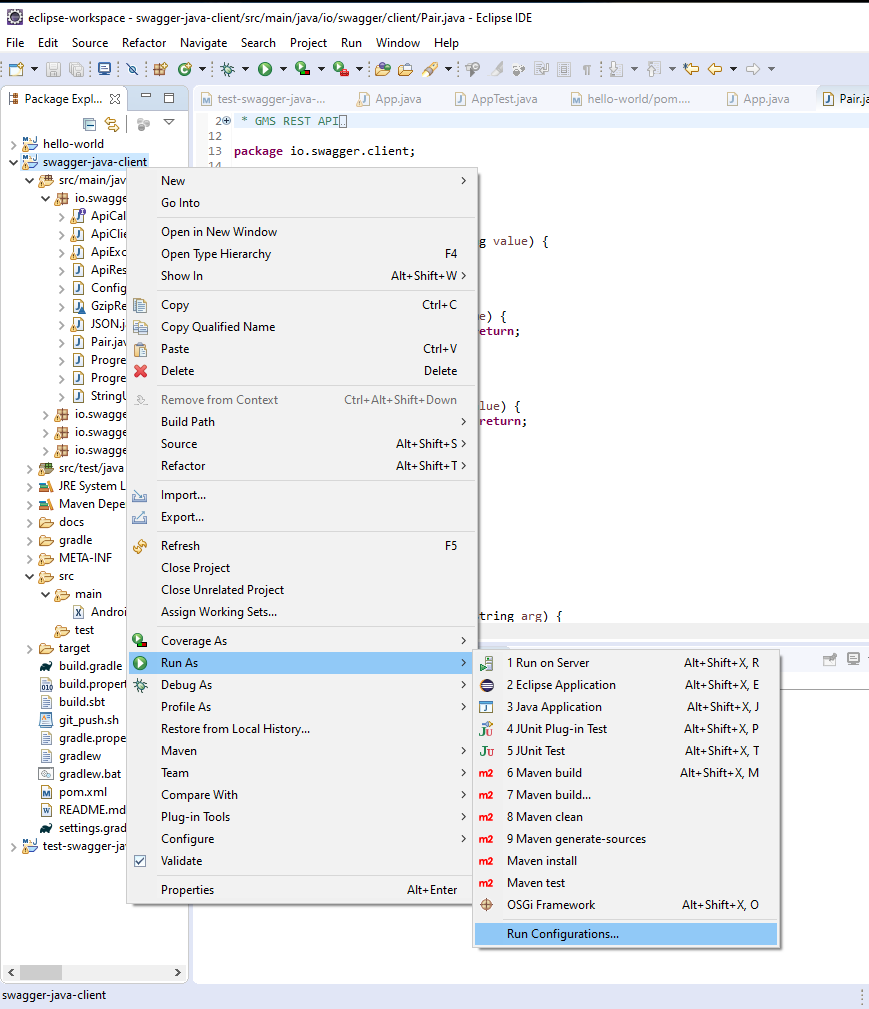
Task: Click the green Run toolbar icon
Action: point(263,70)
